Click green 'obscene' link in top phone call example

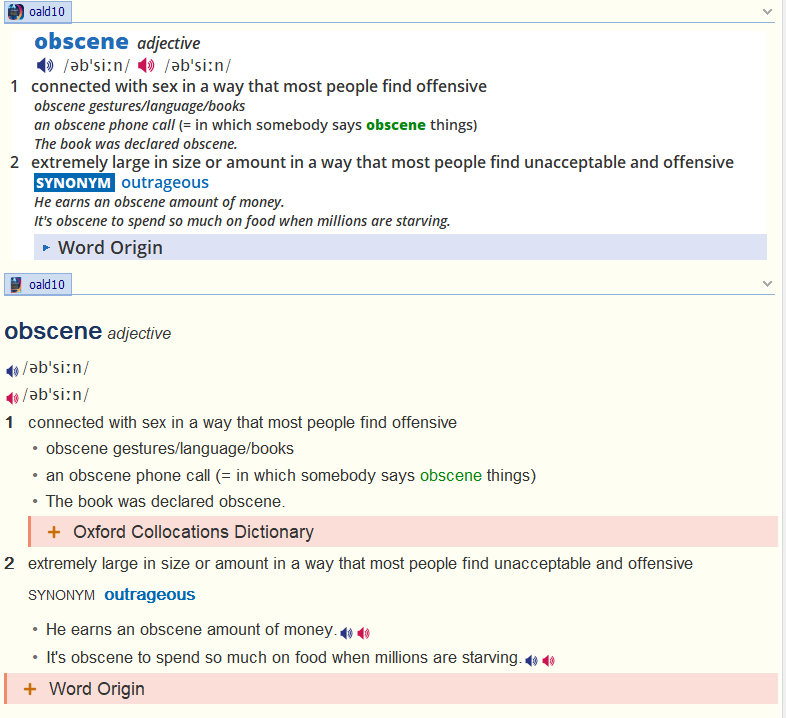396,125
